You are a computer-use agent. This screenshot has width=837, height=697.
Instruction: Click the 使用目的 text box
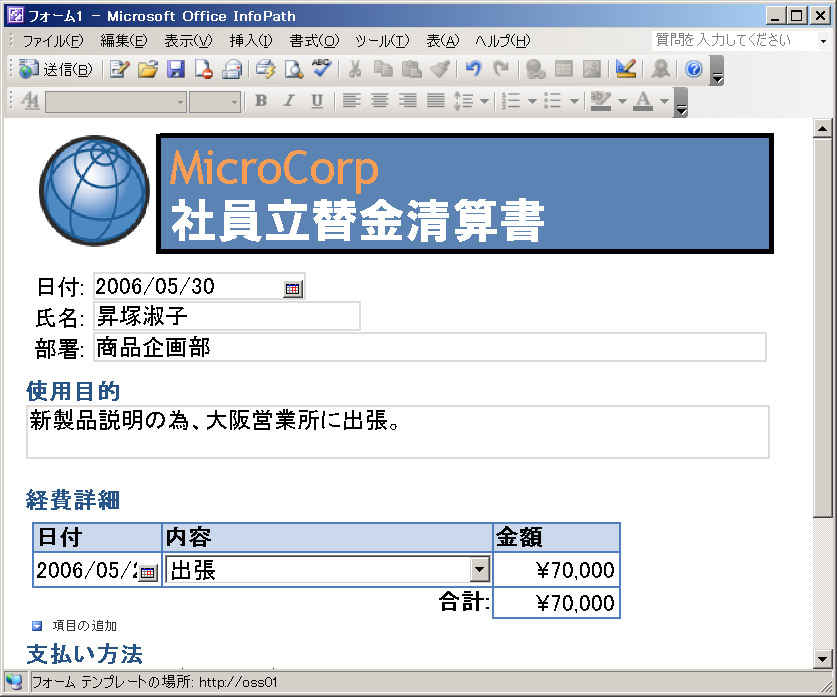398,432
